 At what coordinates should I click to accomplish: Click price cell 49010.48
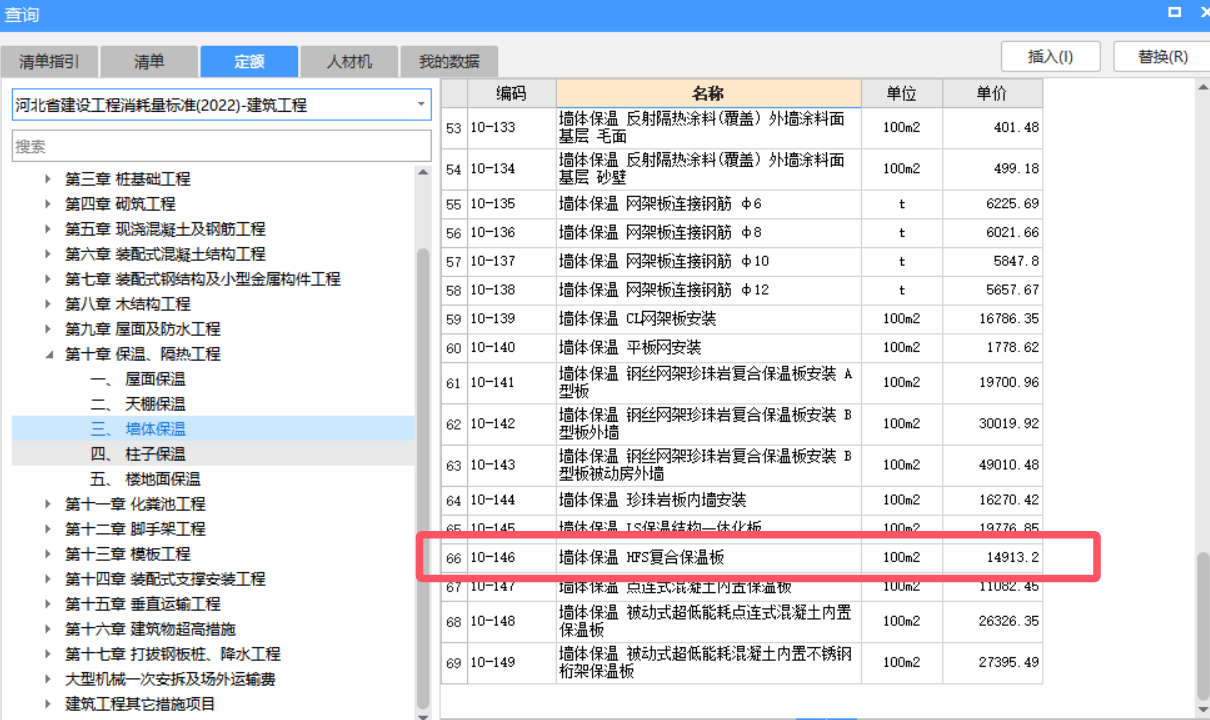992,465
